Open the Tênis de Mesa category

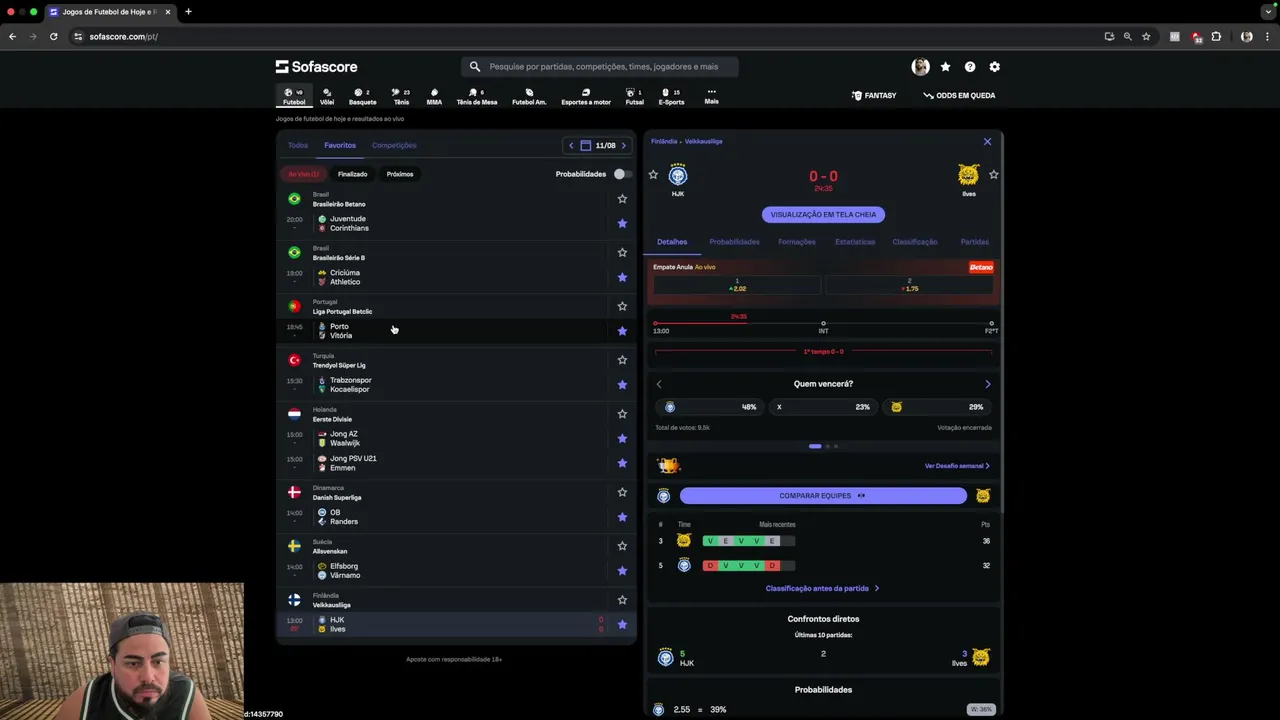[477, 96]
